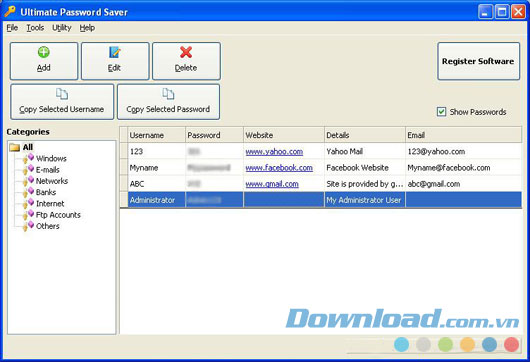This screenshot has height=362, width=530.
Task: Open the Help menu
Action: coord(87,28)
